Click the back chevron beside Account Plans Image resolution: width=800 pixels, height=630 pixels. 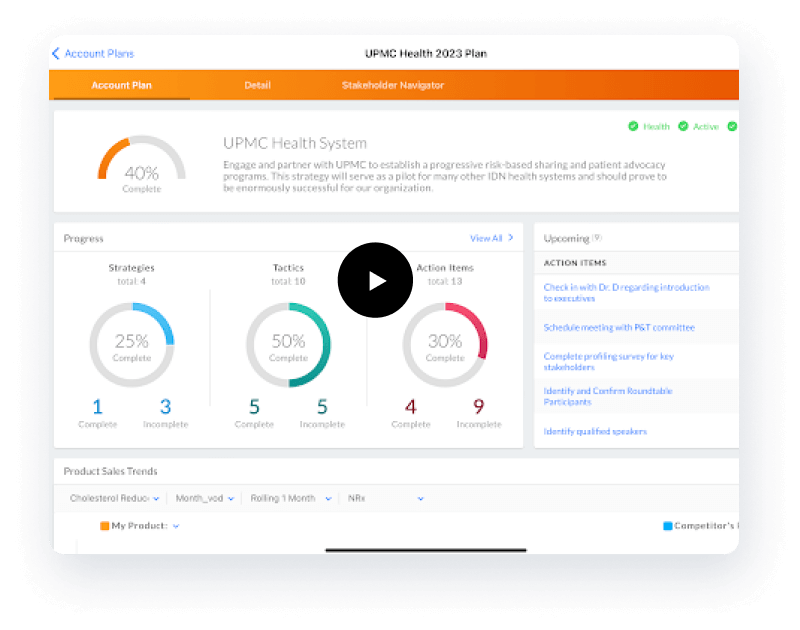(x=56, y=54)
